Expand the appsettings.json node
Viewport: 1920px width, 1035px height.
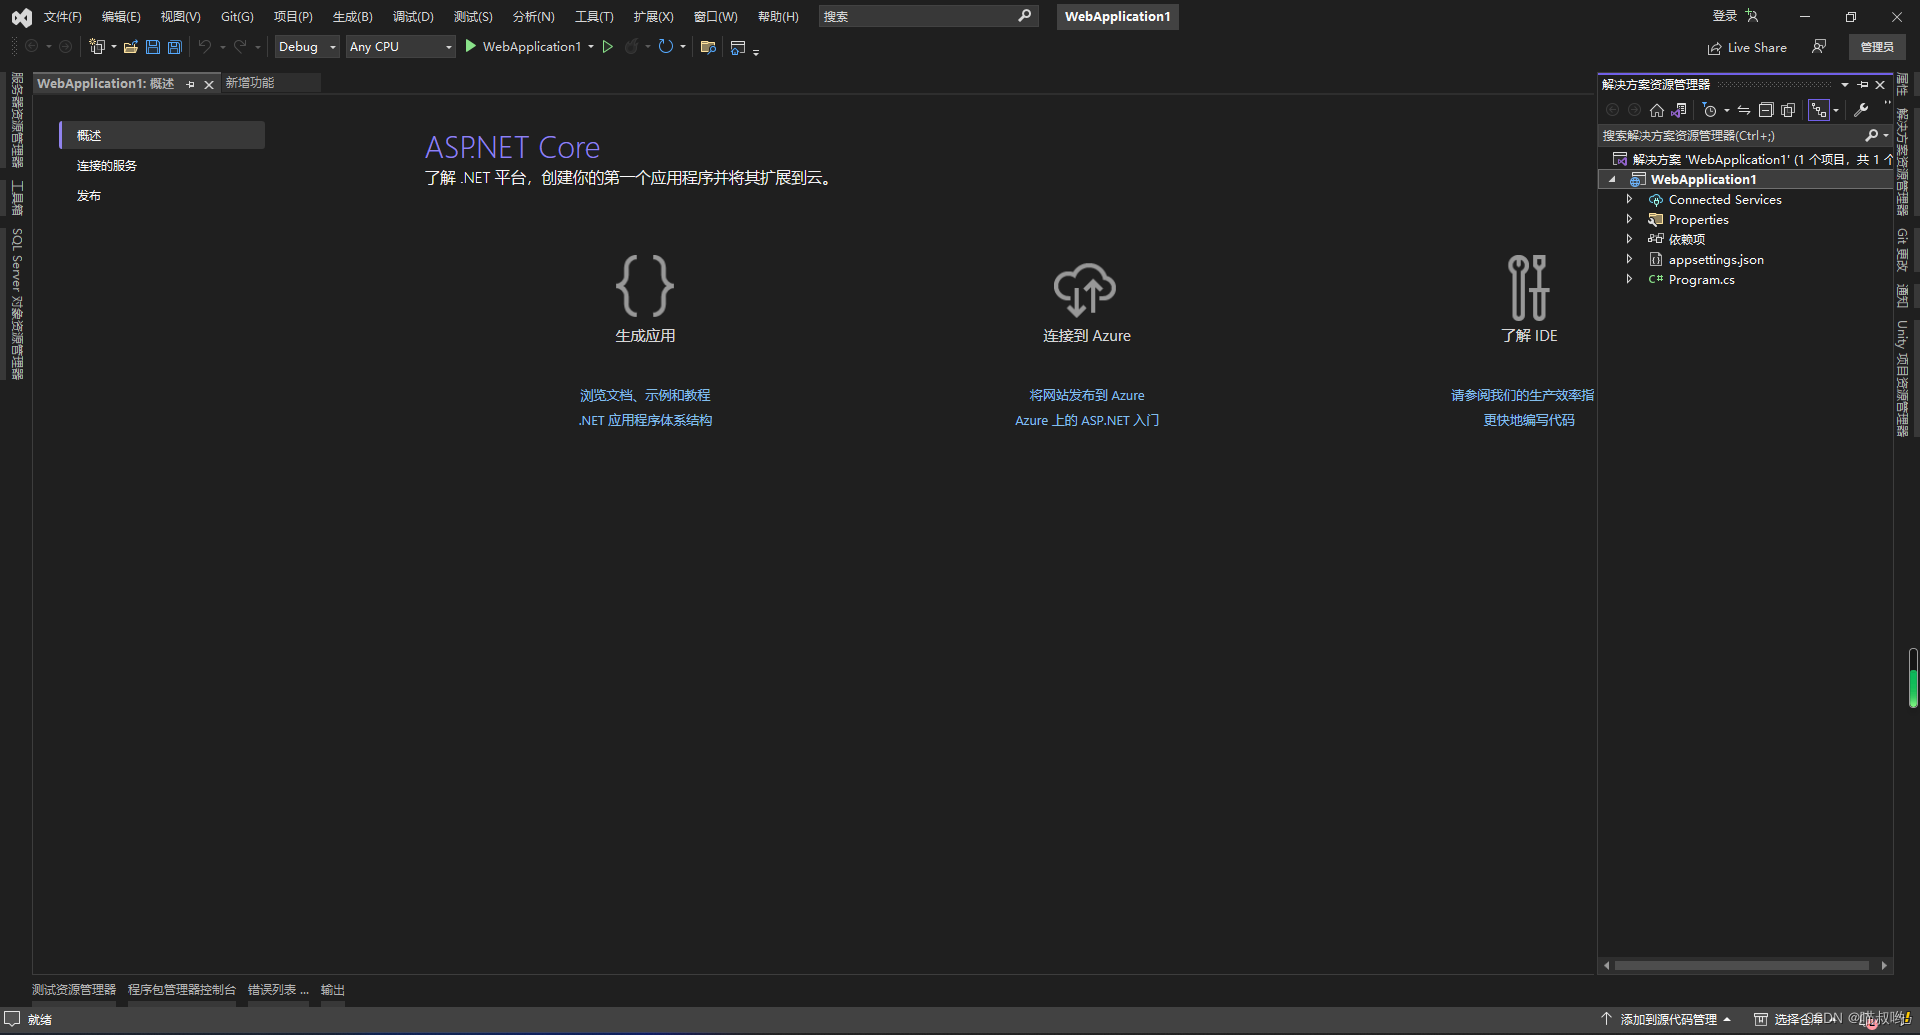[1629, 259]
